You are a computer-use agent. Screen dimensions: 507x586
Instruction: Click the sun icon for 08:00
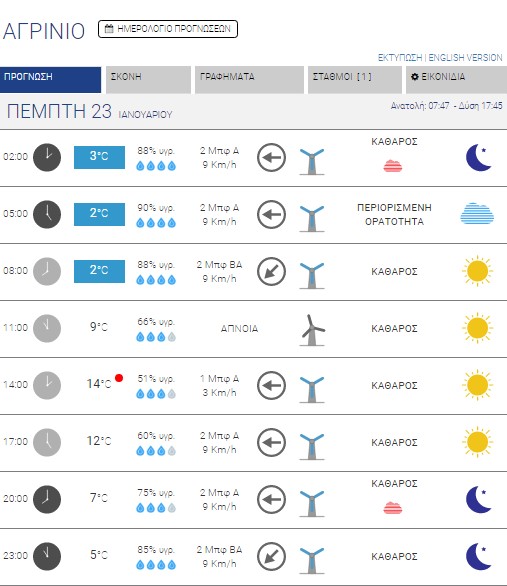click(x=477, y=271)
